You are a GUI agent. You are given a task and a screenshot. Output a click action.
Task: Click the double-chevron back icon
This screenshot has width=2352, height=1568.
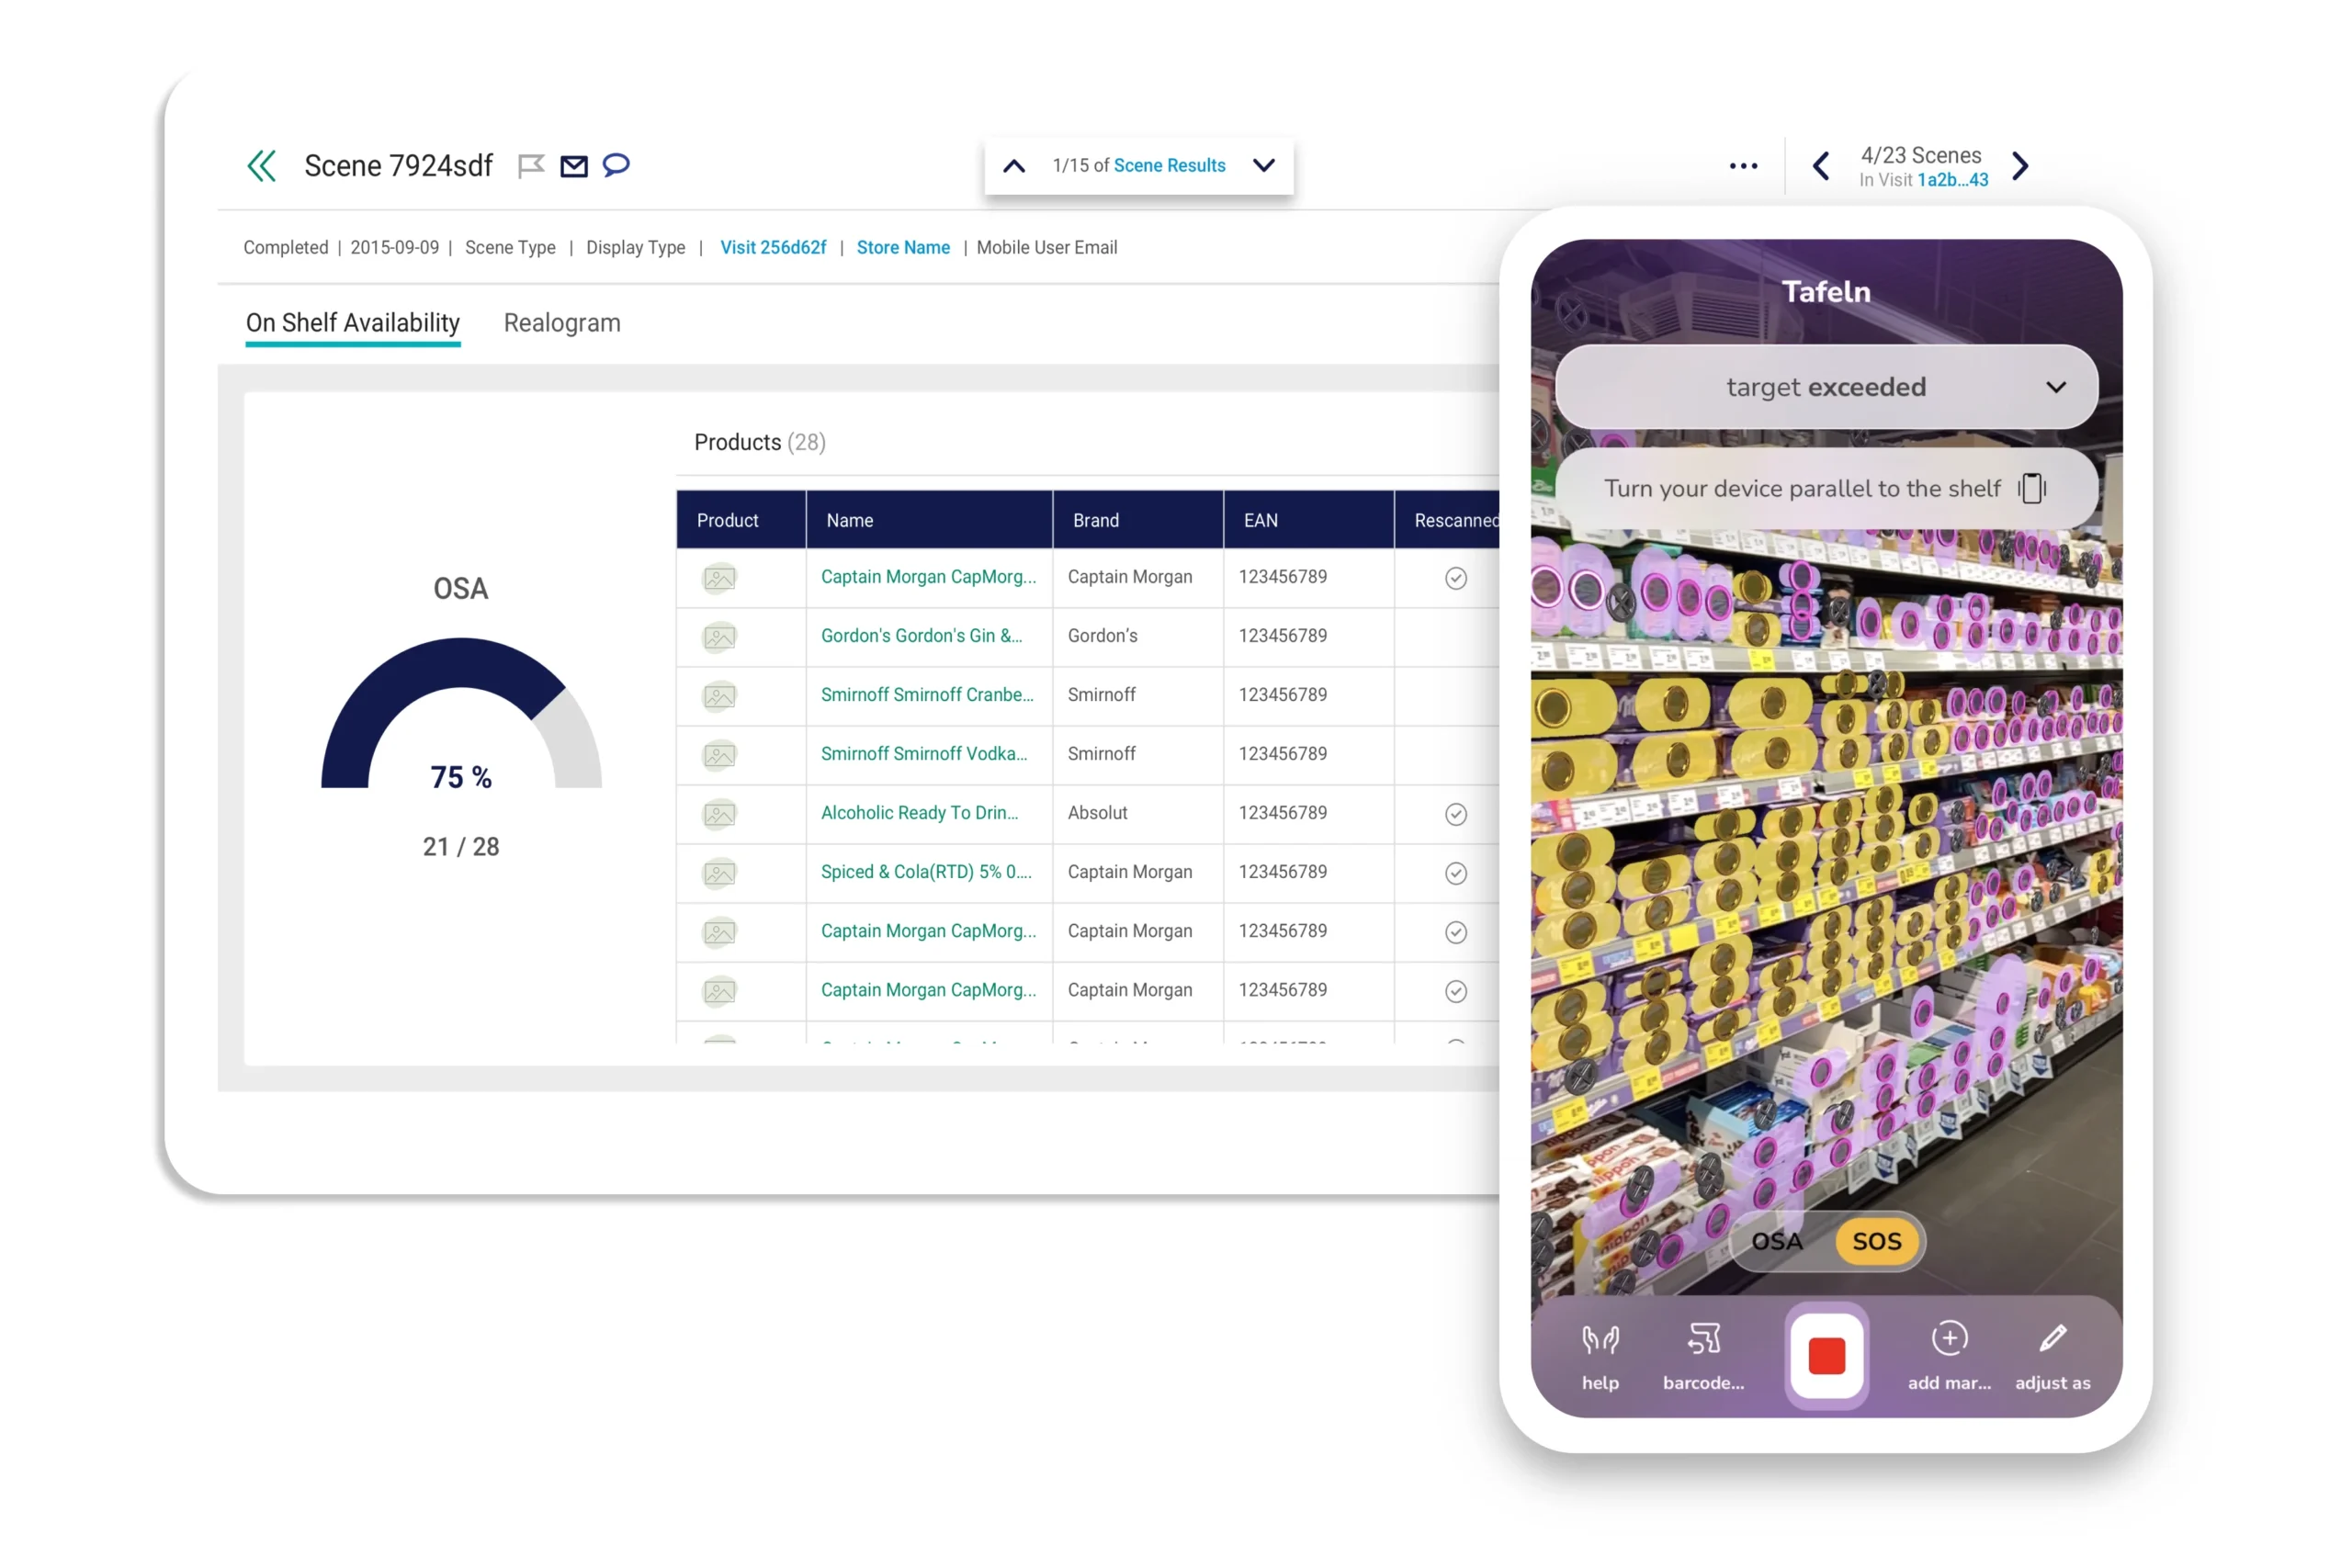[x=261, y=166]
